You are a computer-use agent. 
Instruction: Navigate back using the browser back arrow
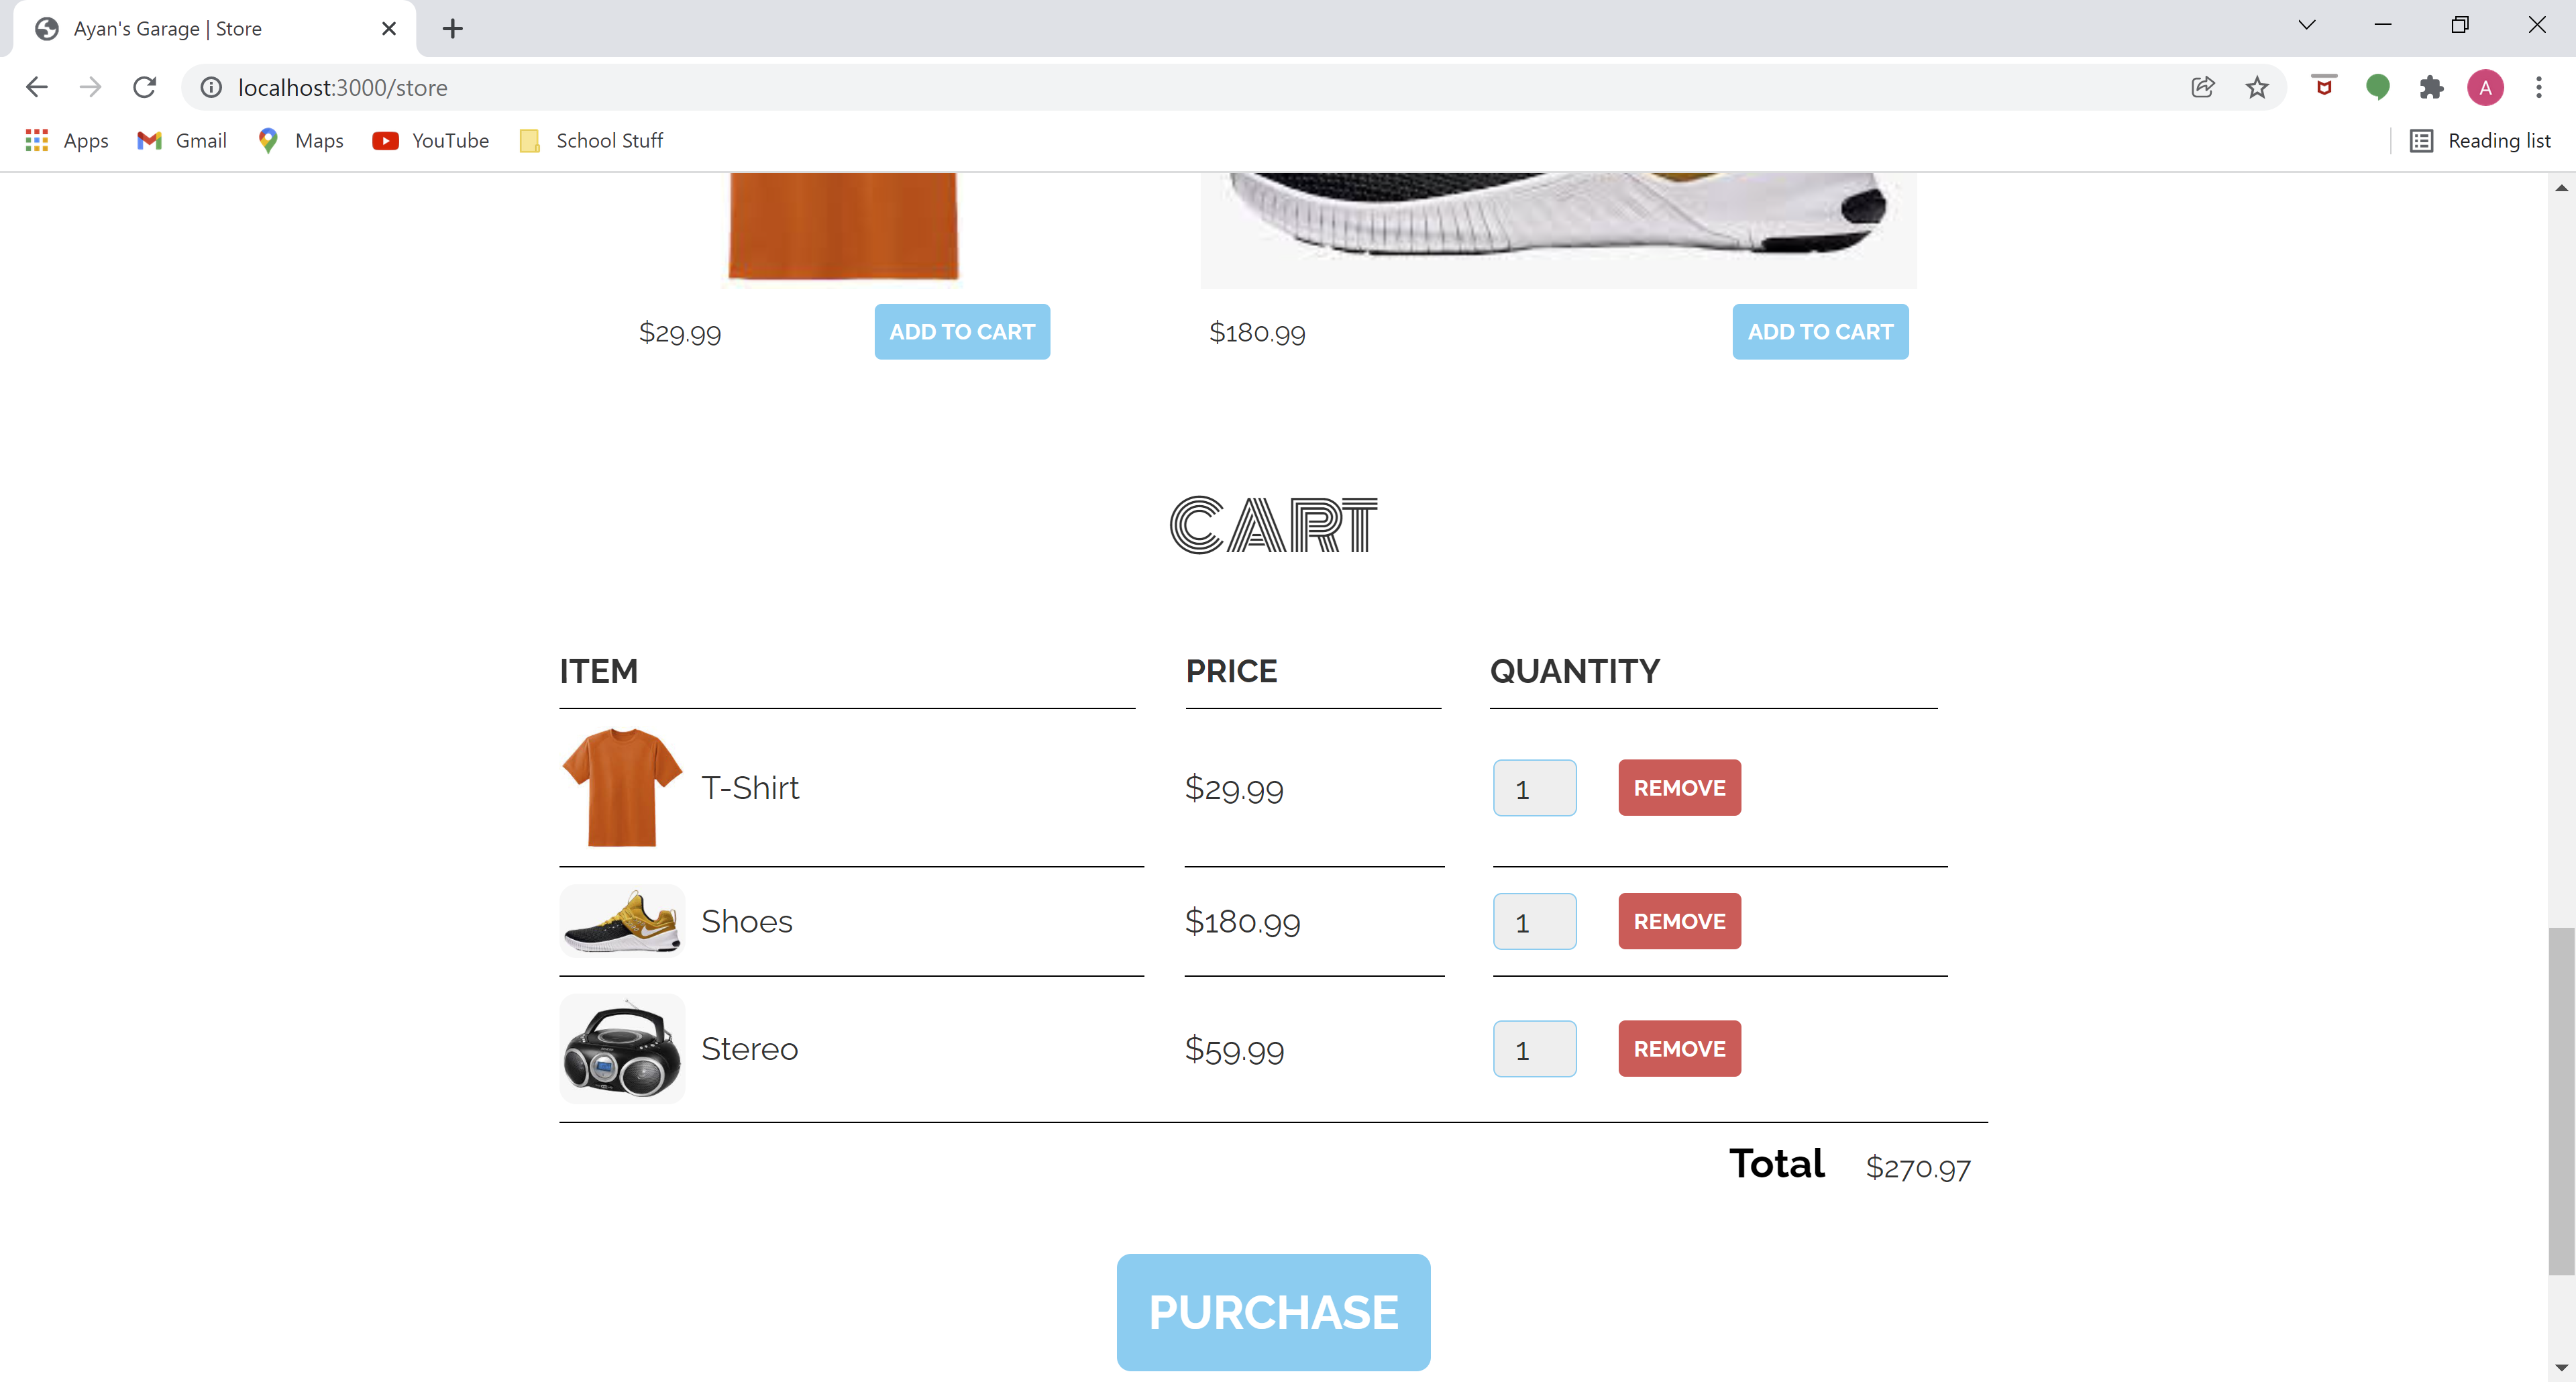point(37,87)
